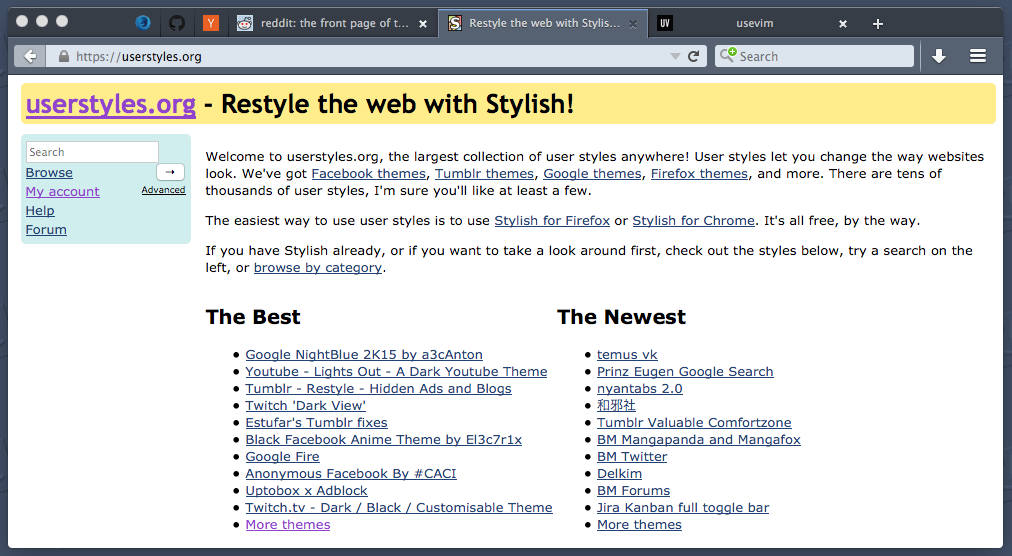This screenshot has width=1012, height=556.
Task: Open the Google Fire style link
Action: 282,457
